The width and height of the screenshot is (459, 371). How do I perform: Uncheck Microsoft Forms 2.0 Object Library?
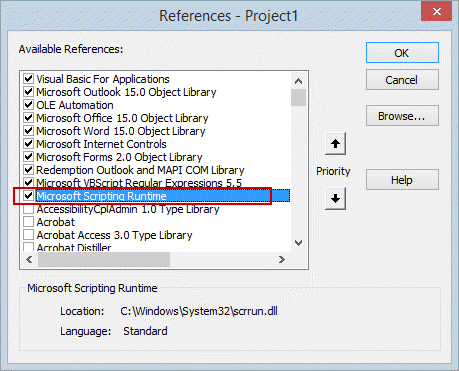click(x=28, y=157)
